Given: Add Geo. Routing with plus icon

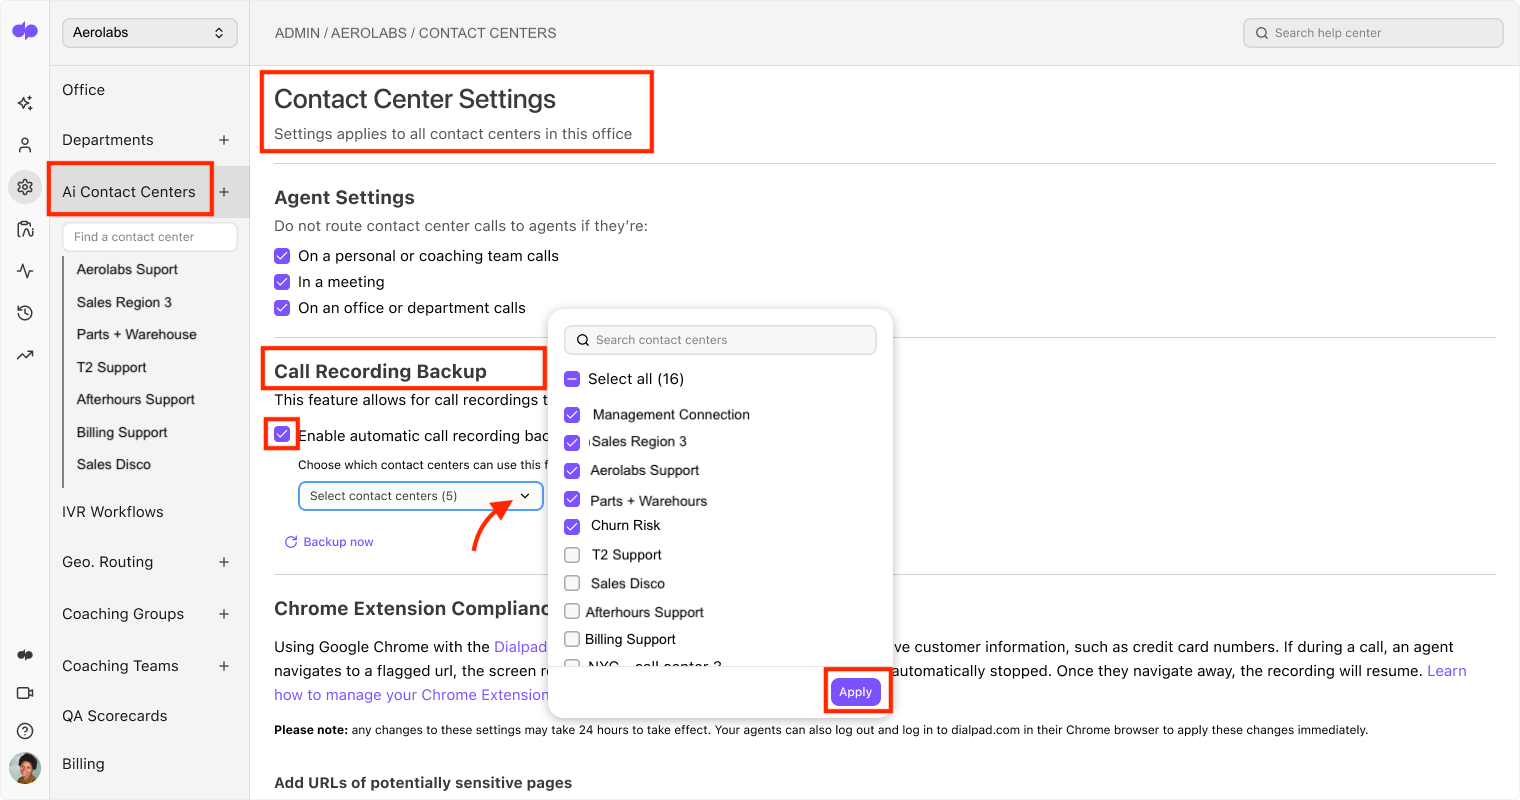Looking at the screenshot, I should [x=224, y=562].
